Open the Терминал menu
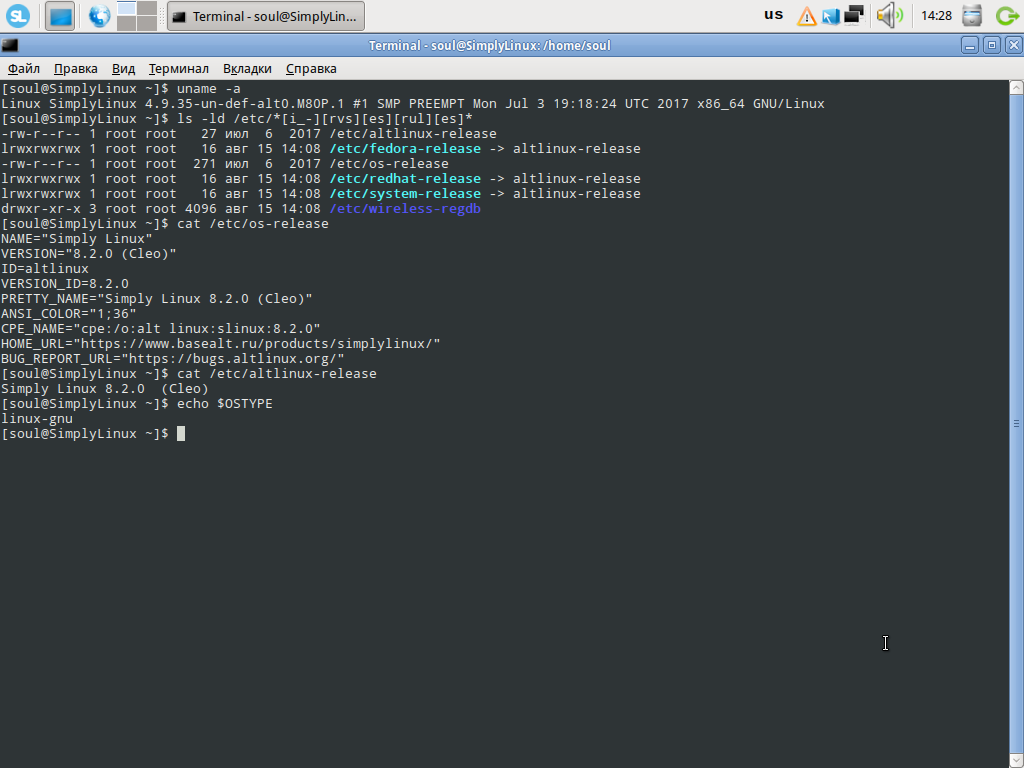 coord(178,69)
